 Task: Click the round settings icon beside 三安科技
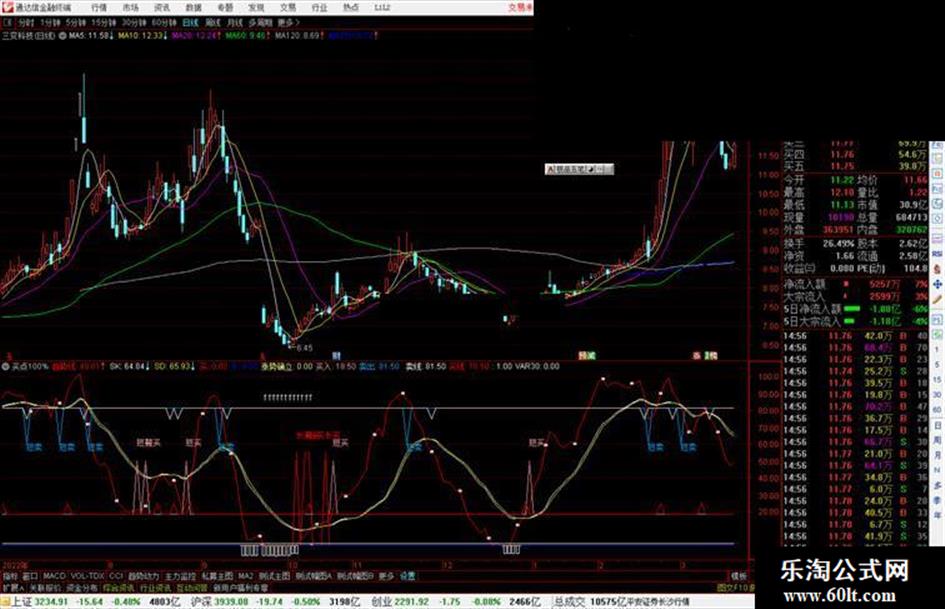[63, 36]
